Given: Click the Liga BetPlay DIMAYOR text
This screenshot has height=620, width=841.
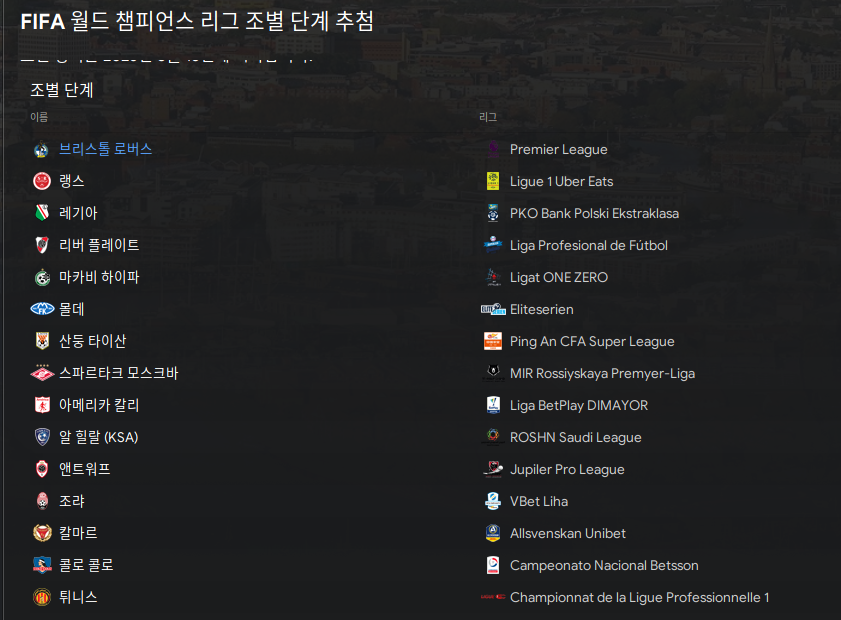Looking at the screenshot, I should click(x=579, y=405).
